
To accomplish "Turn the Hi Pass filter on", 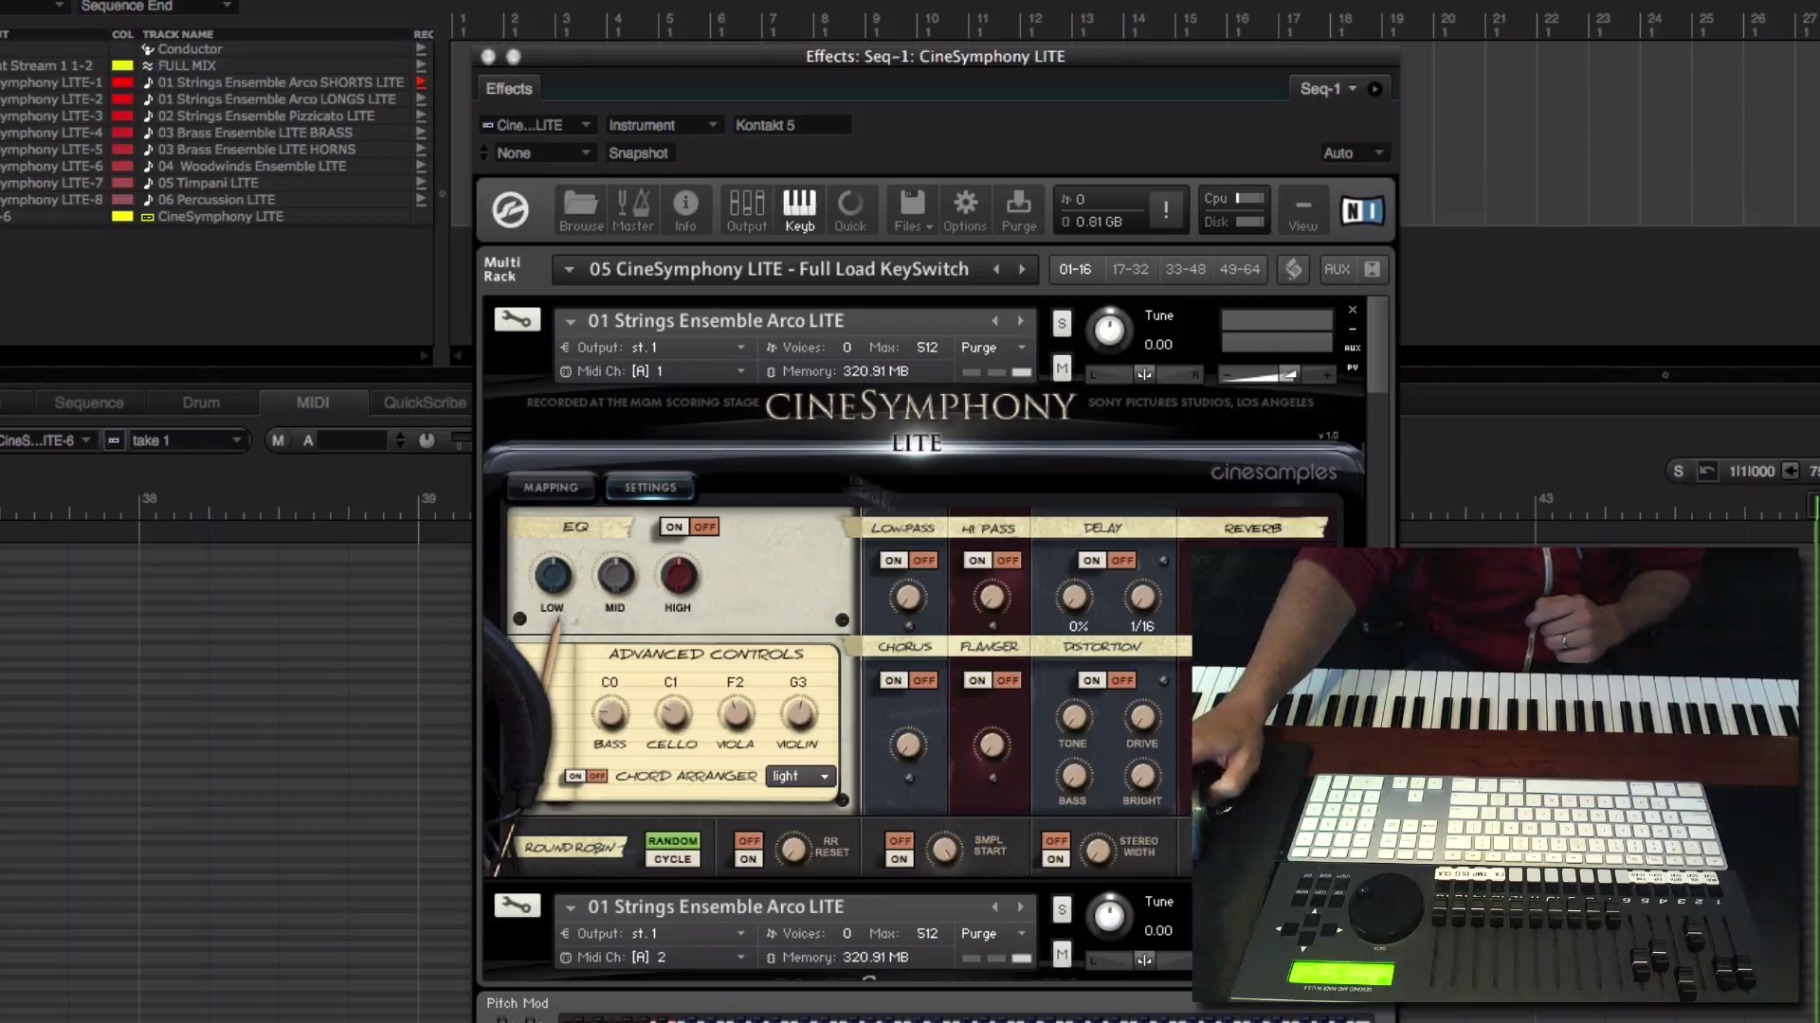I will click(x=977, y=560).
